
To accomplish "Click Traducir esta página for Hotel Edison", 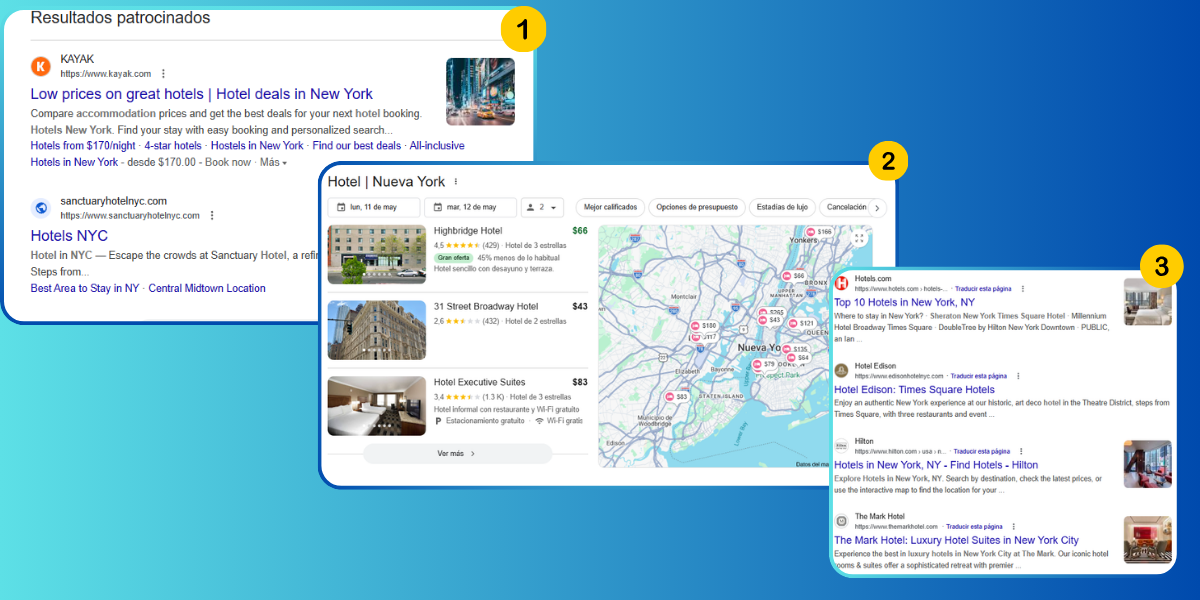I will [979, 376].
